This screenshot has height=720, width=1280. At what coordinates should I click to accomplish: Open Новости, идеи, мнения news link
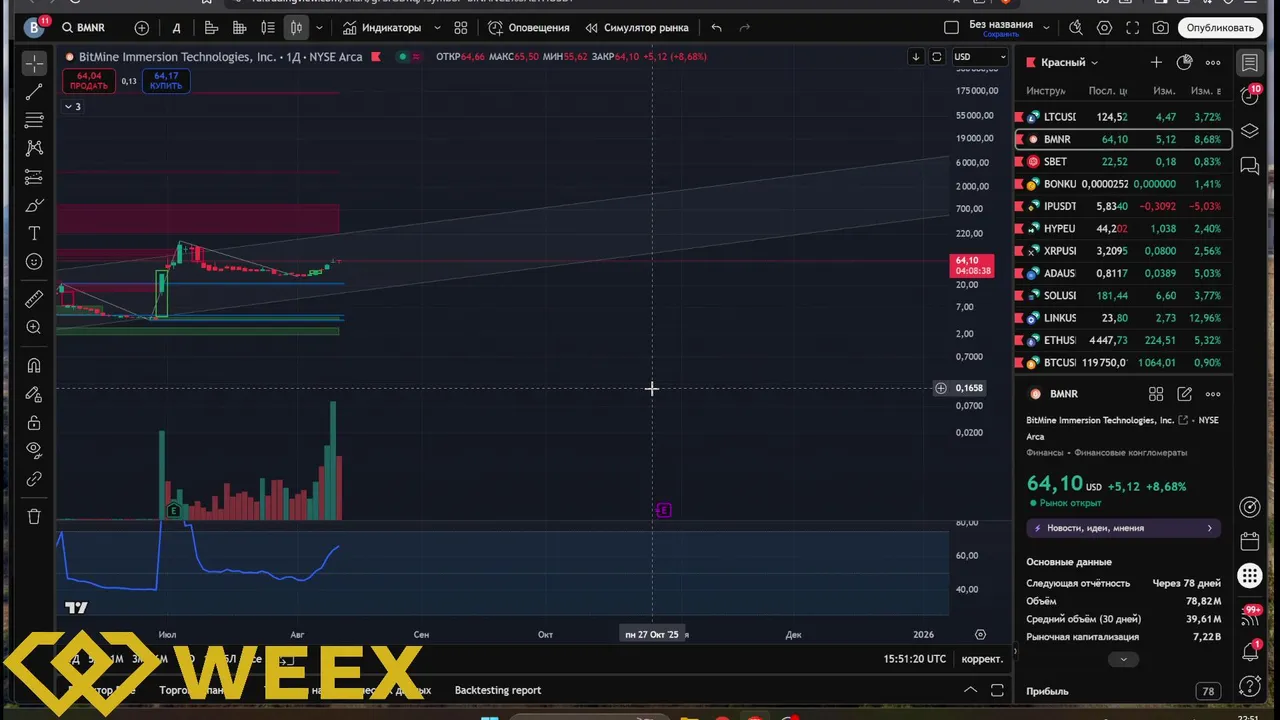point(1124,528)
